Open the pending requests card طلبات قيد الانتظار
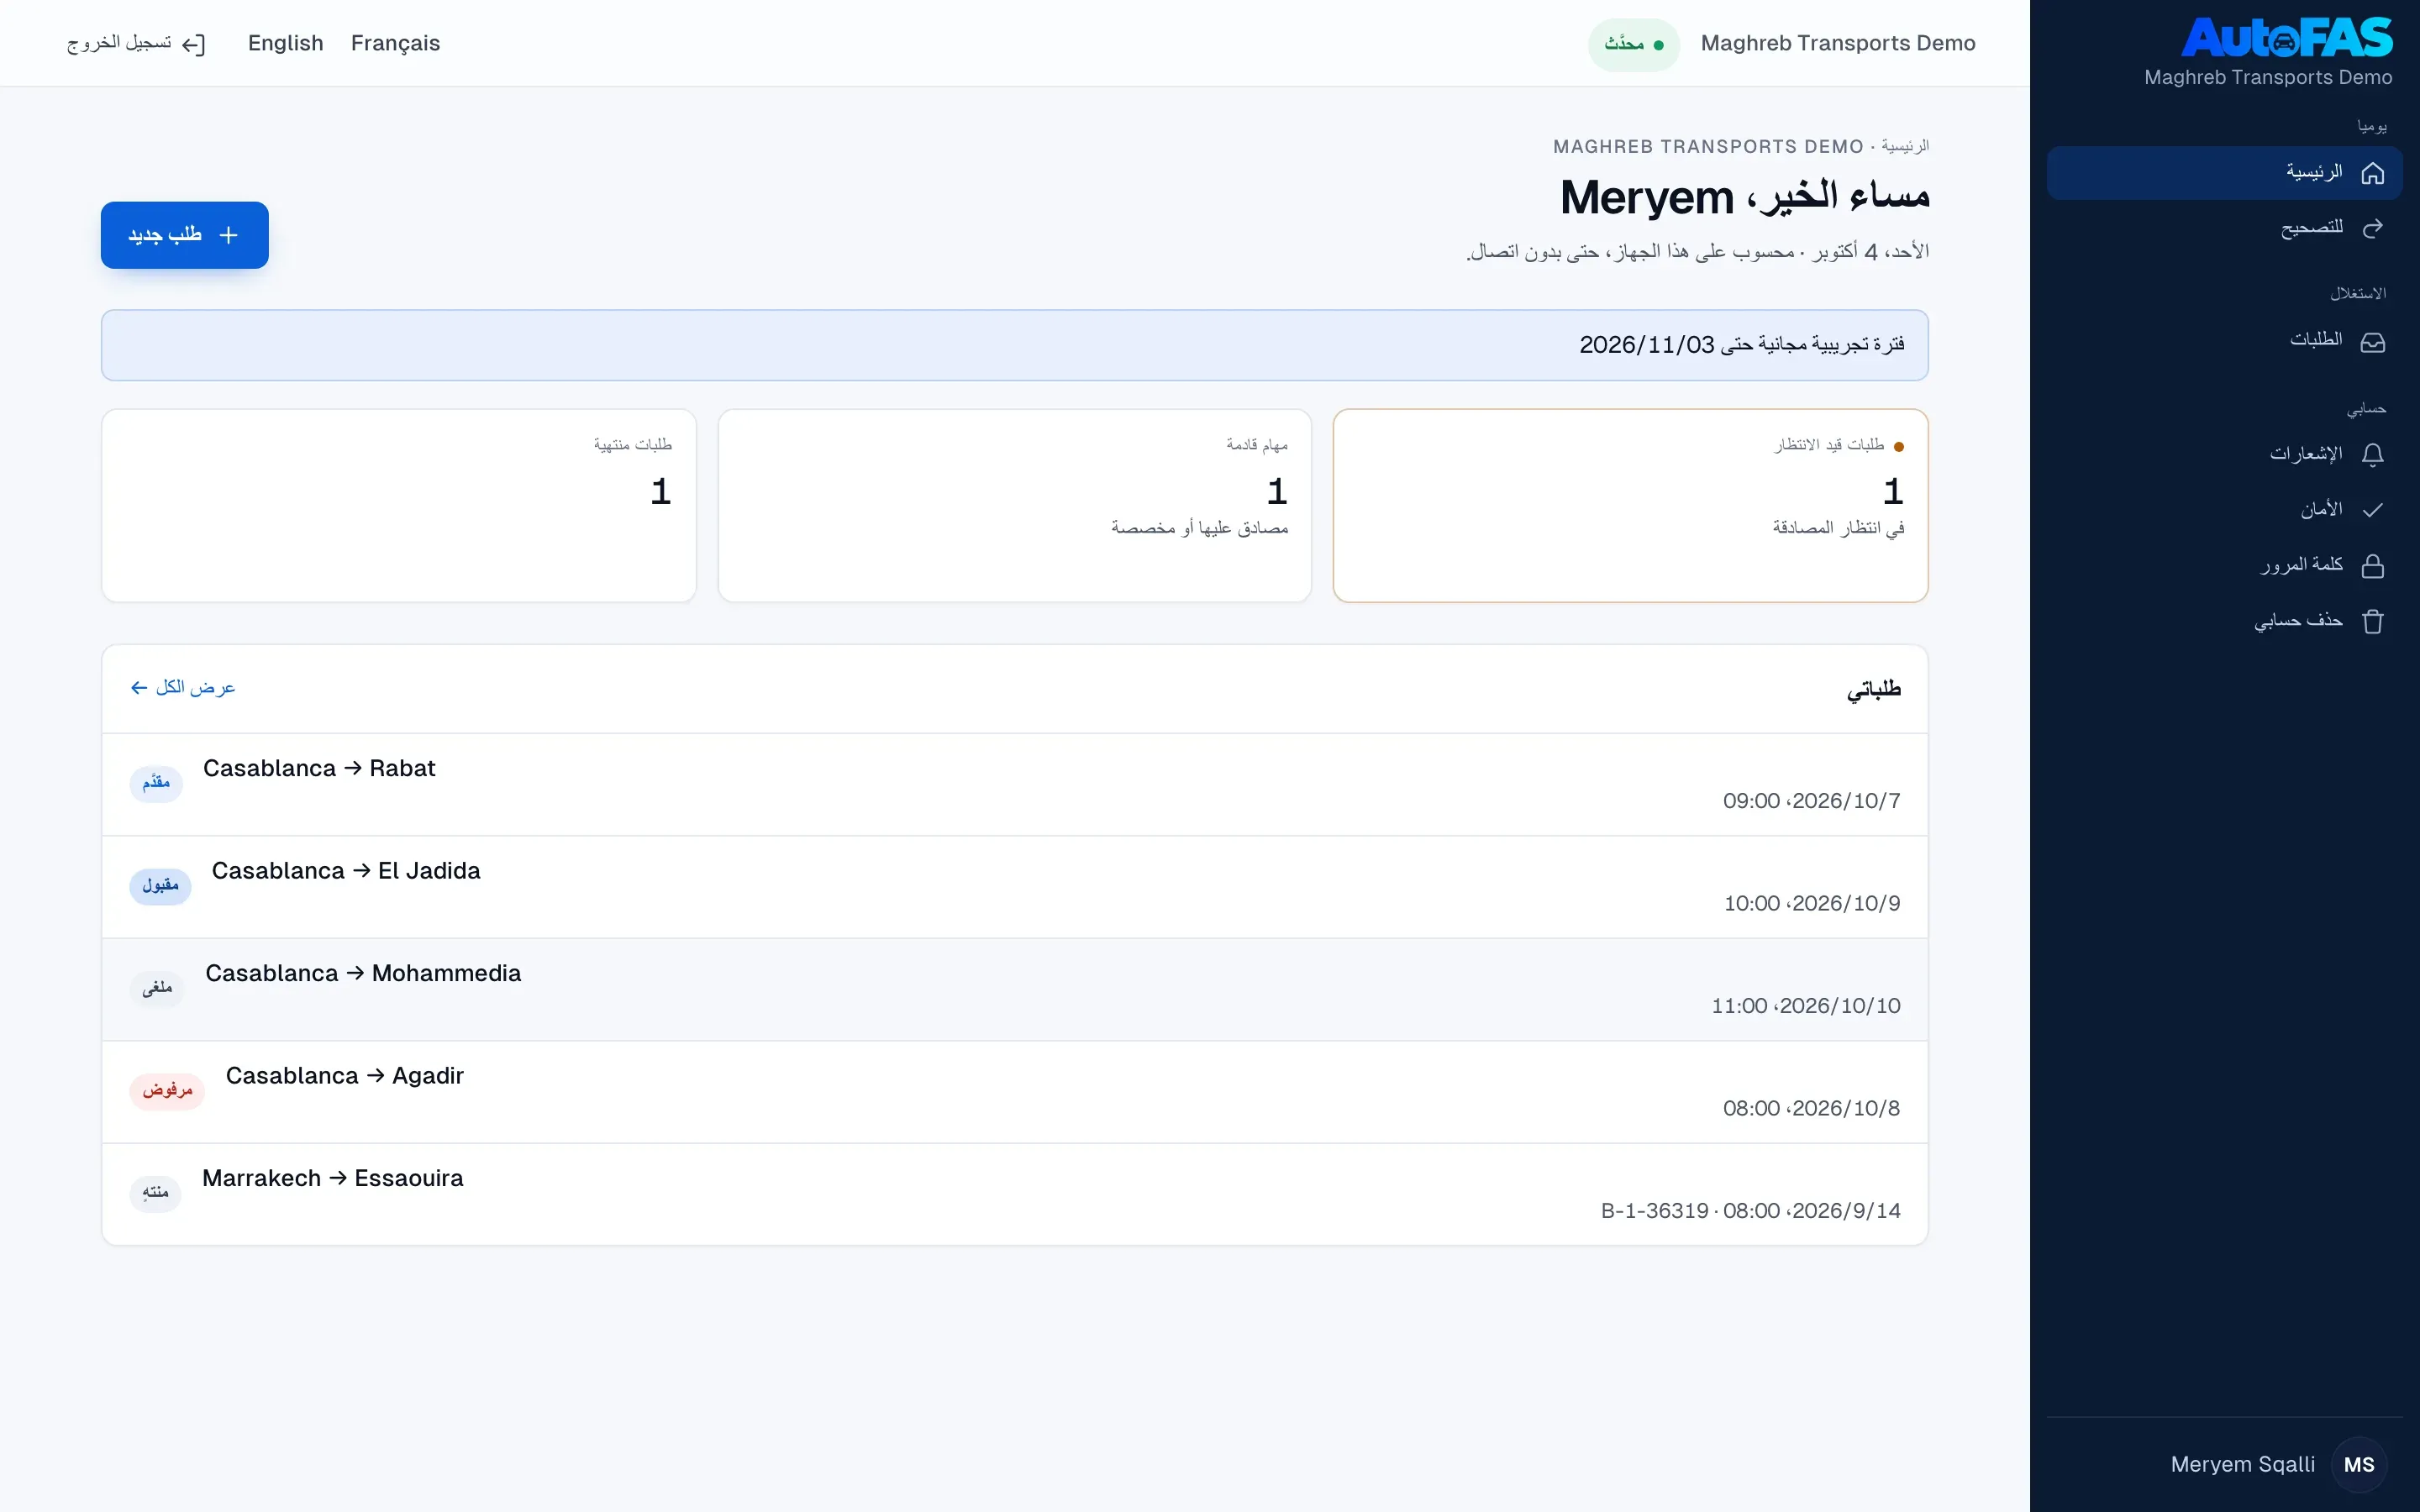Image resolution: width=2420 pixels, height=1512 pixels. coord(1630,505)
